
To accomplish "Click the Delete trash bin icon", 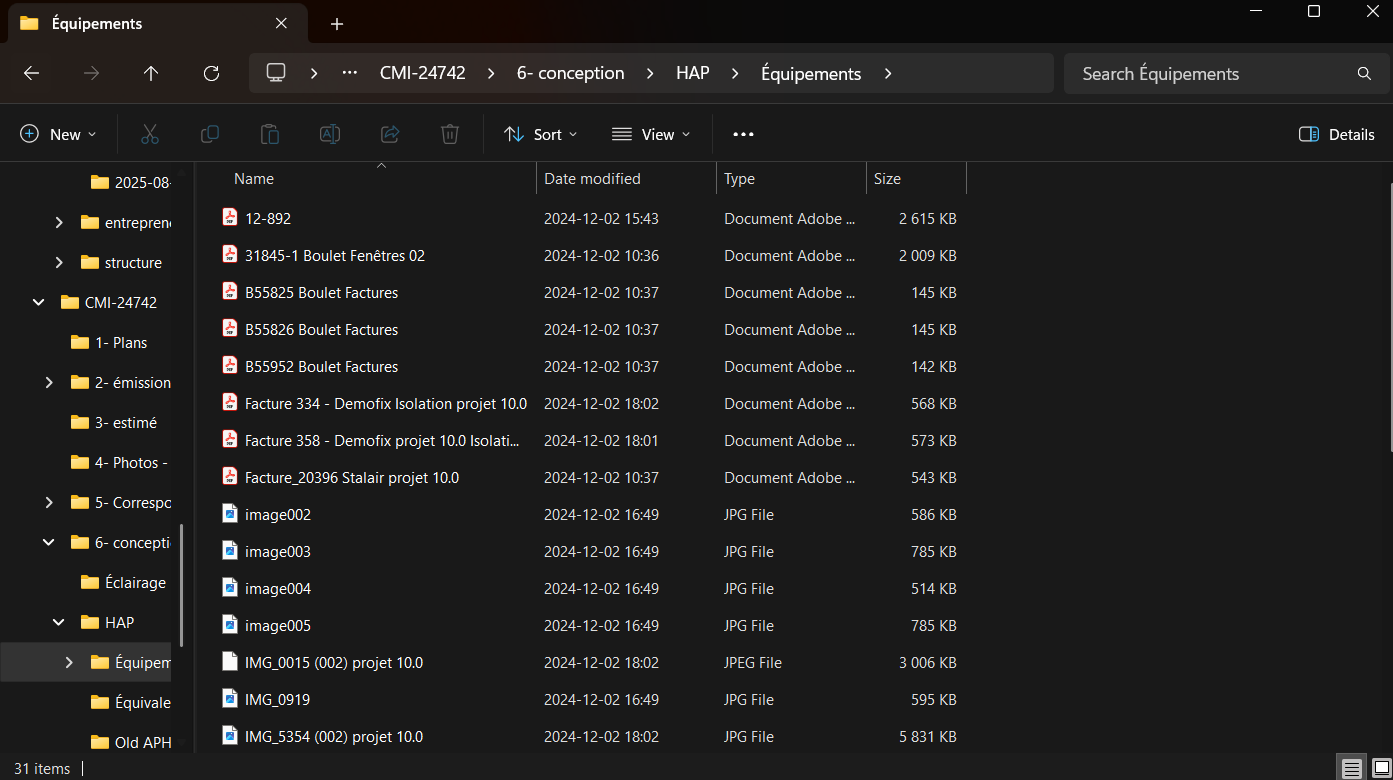I will click(450, 134).
